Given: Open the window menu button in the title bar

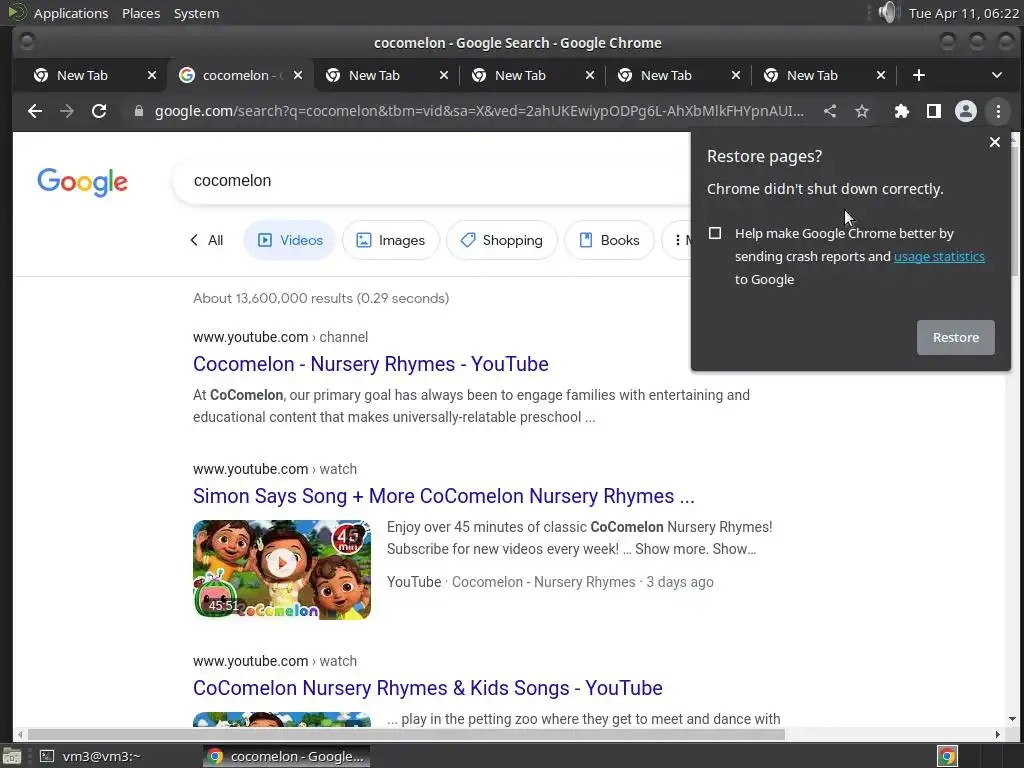Looking at the screenshot, I should (27, 42).
